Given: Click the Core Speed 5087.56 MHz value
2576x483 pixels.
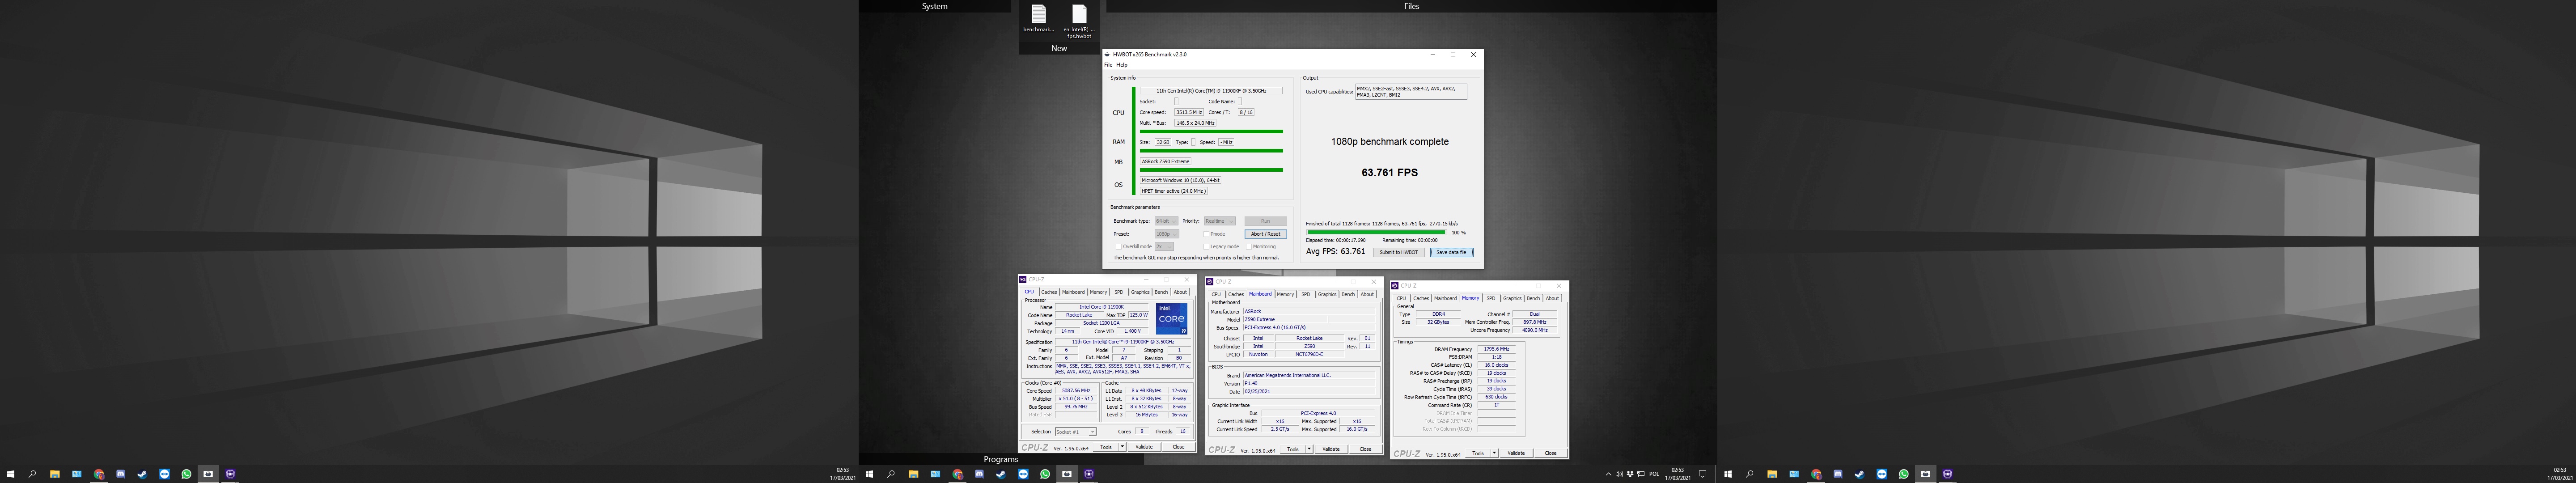Looking at the screenshot, I should 1076,391.
